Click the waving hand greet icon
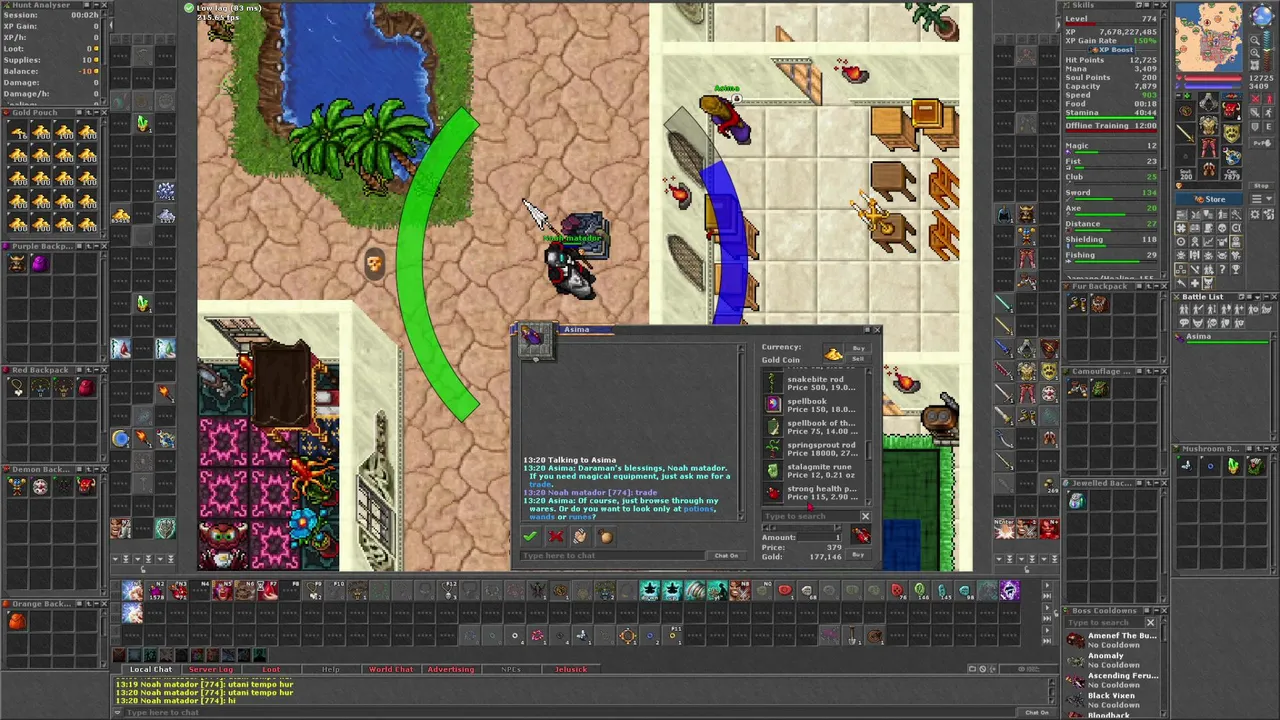 click(x=580, y=536)
